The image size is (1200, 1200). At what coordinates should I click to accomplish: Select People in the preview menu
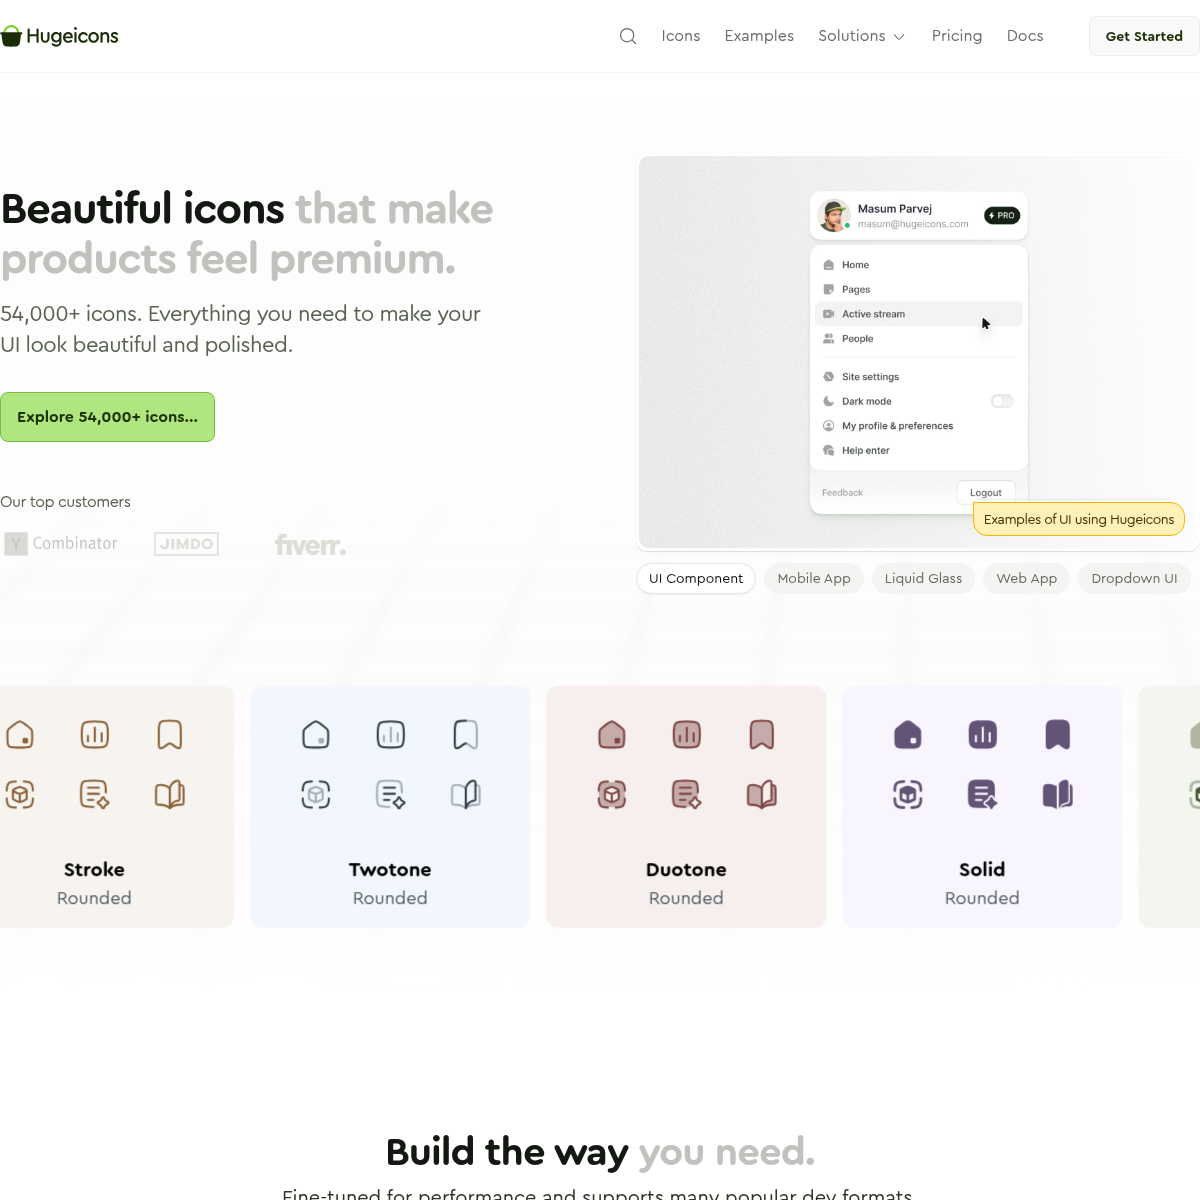[918, 338]
